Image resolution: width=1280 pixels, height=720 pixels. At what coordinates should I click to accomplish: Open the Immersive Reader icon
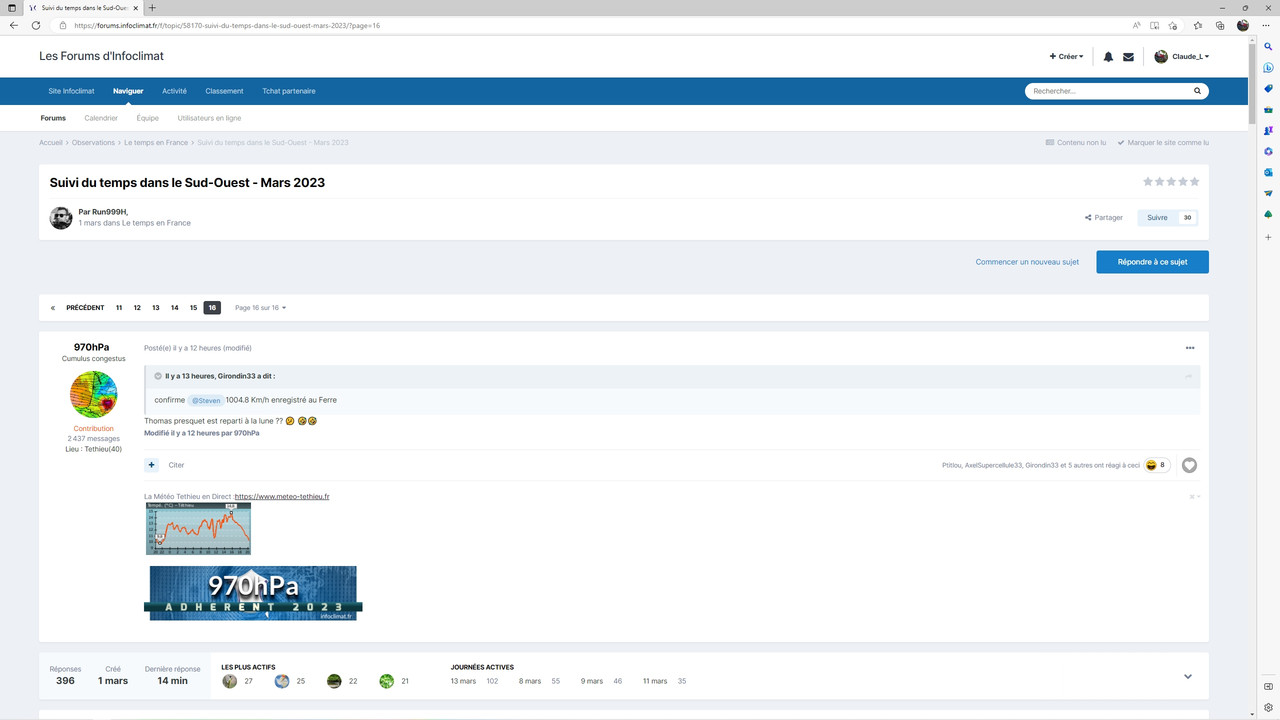tap(1155, 25)
